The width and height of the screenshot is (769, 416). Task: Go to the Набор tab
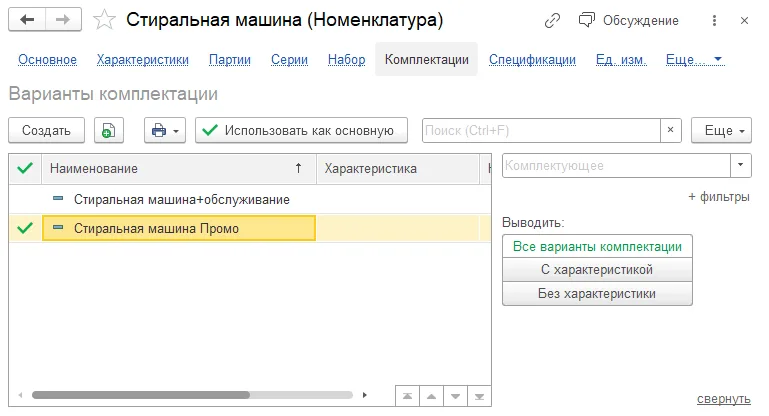(x=347, y=60)
